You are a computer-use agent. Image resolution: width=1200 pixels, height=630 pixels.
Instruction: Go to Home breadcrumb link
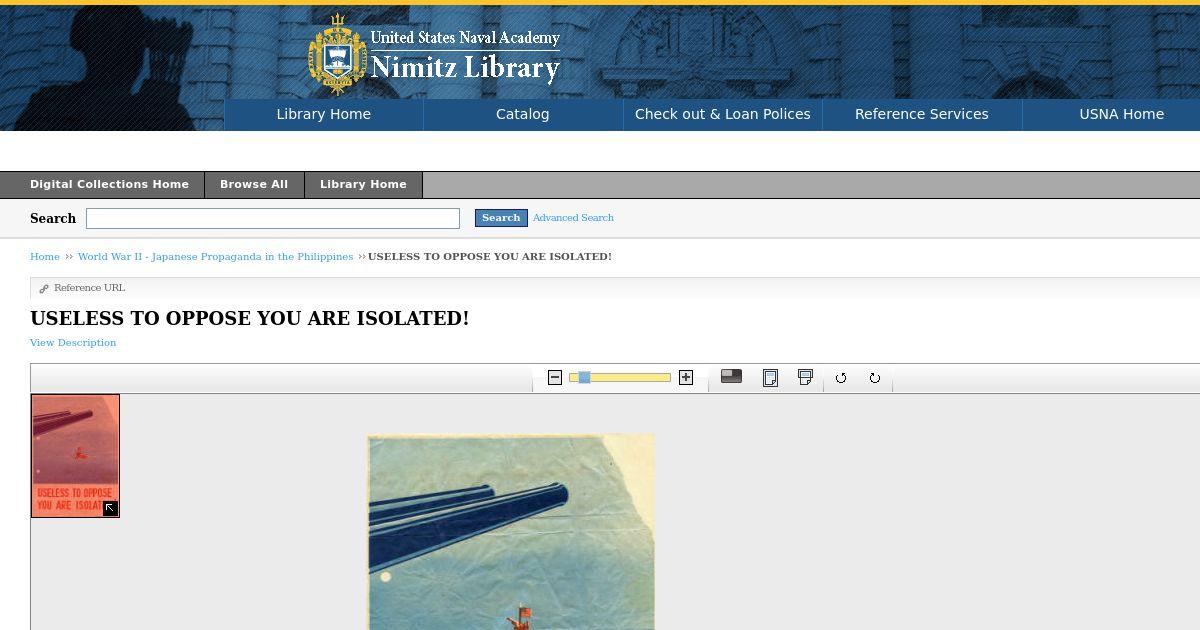tap(45, 256)
